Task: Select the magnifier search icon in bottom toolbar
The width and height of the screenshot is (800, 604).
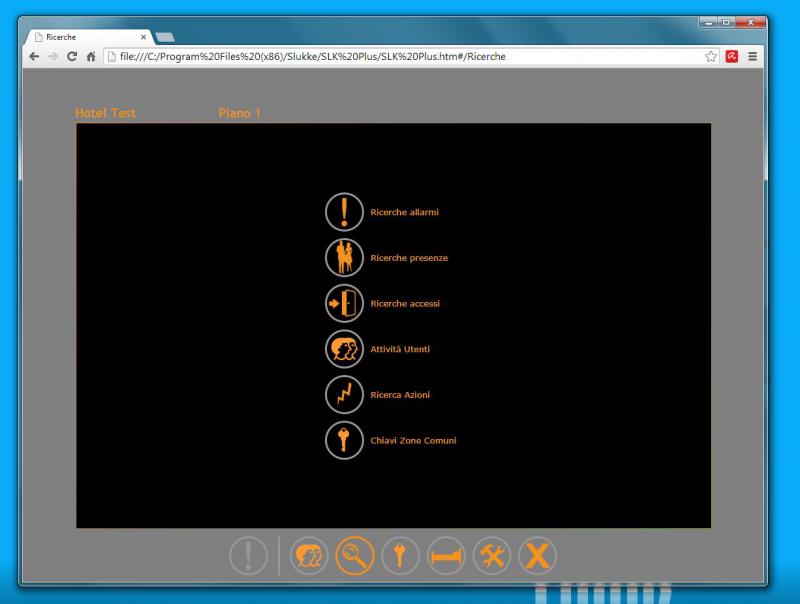Action: point(355,556)
